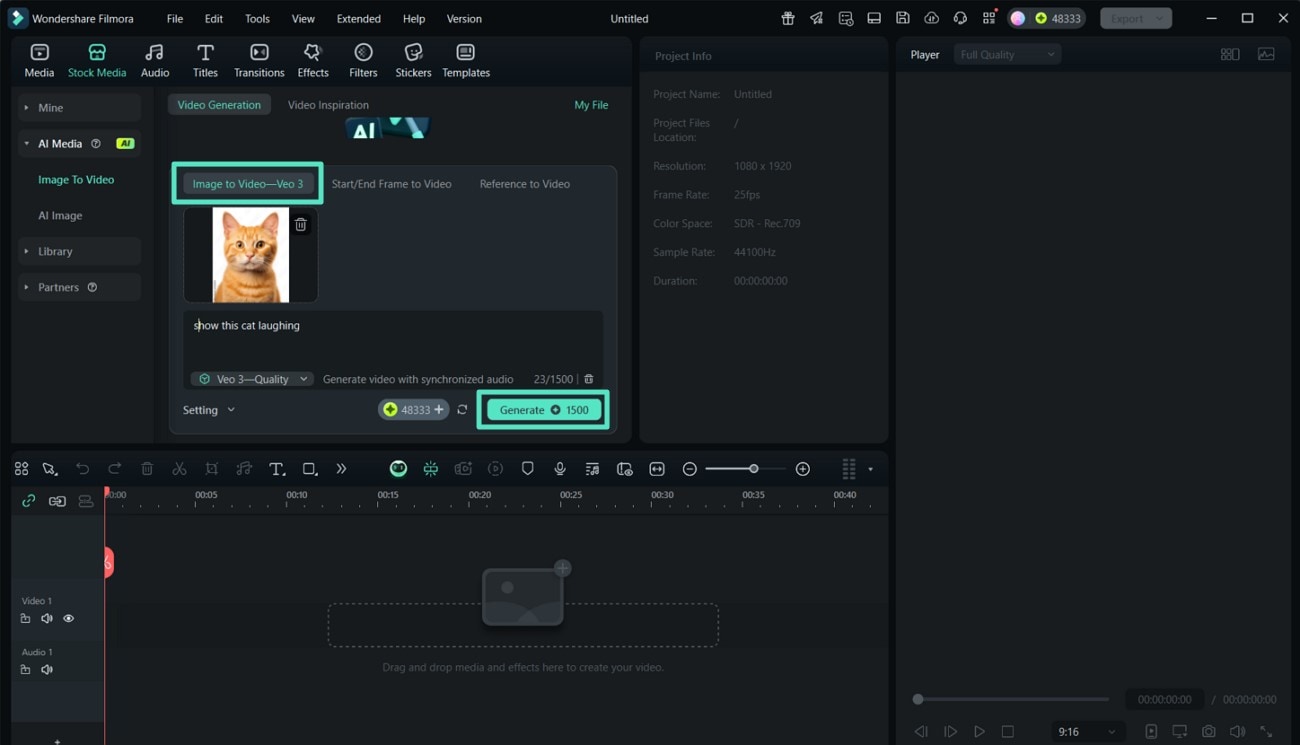
Task: Click the record voiceover microphone icon
Action: pyautogui.click(x=560, y=469)
